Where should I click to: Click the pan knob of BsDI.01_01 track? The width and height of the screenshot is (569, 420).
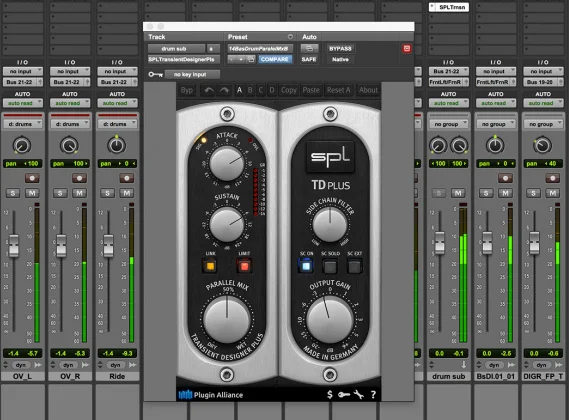coord(495,145)
